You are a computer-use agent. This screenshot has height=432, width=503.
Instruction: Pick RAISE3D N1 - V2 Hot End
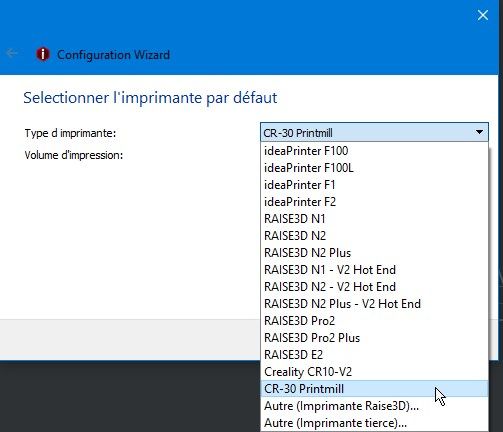[374, 270]
